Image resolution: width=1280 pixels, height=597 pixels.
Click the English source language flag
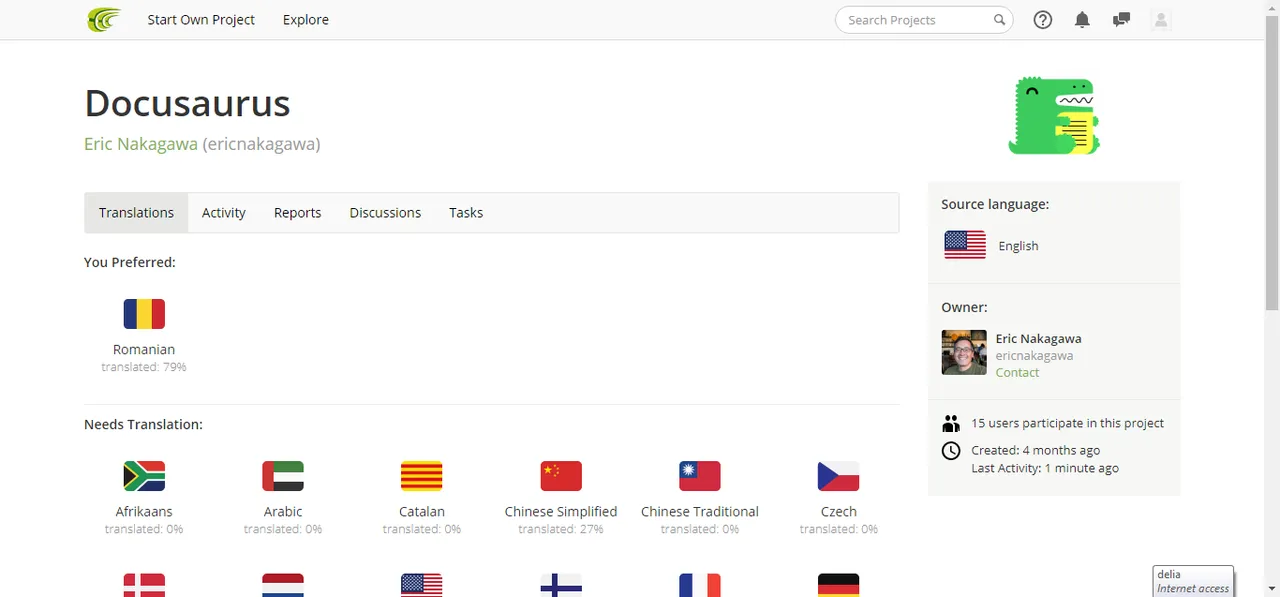965,245
